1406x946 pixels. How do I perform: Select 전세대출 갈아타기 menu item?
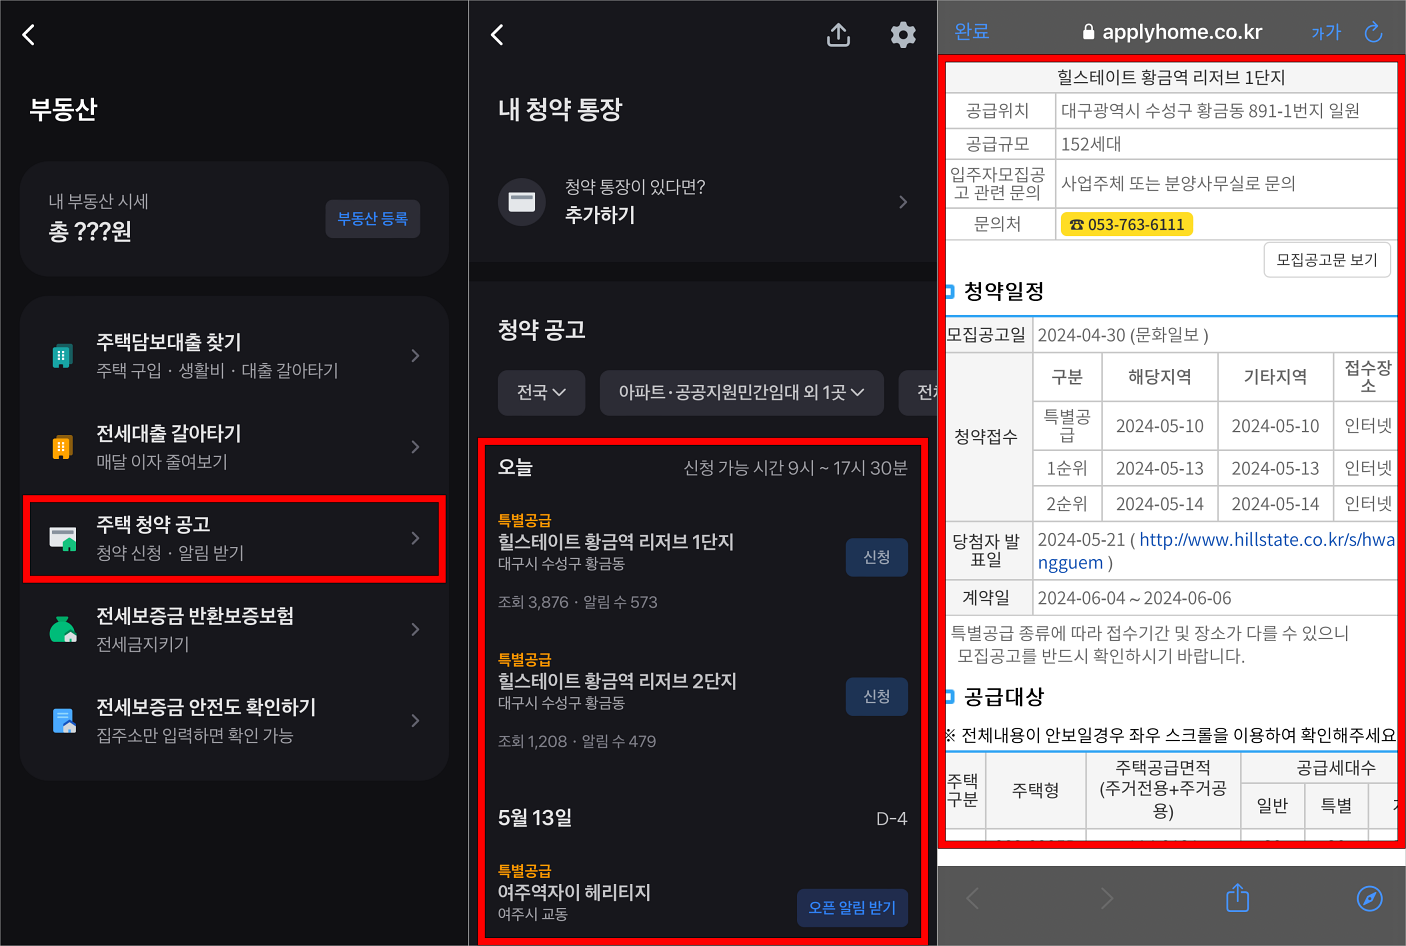pyautogui.click(x=234, y=447)
